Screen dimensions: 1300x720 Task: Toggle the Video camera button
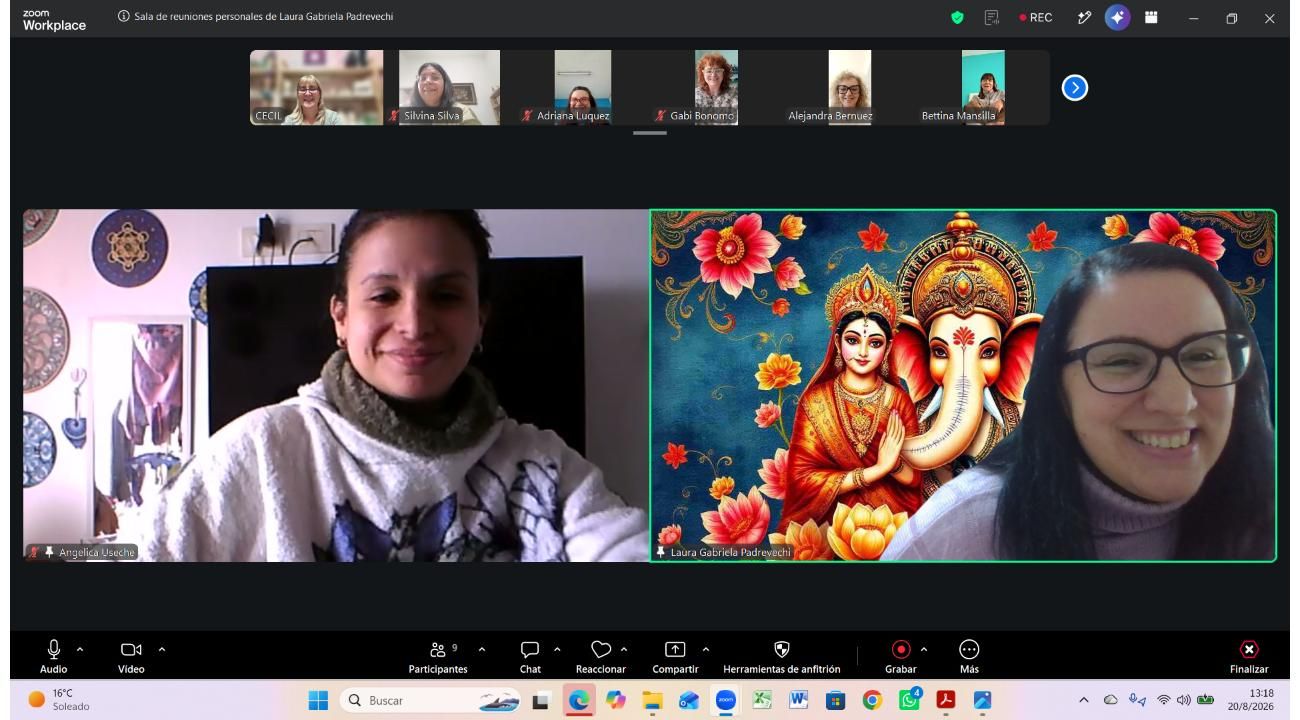pyautogui.click(x=131, y=656)
